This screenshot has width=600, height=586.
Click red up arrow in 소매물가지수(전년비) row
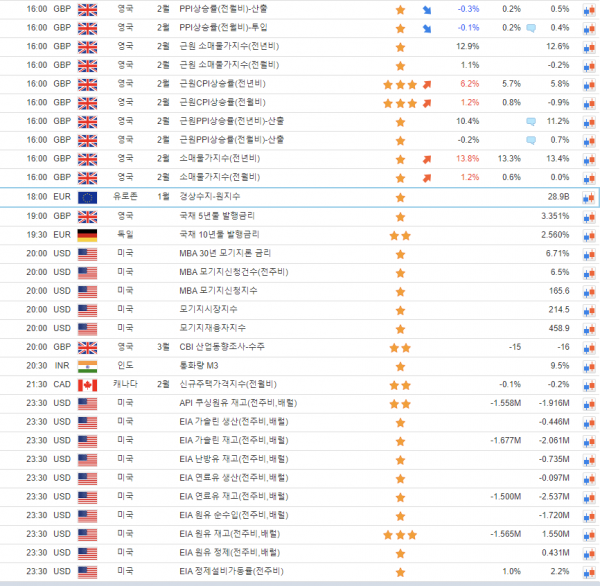coord(427,159)
